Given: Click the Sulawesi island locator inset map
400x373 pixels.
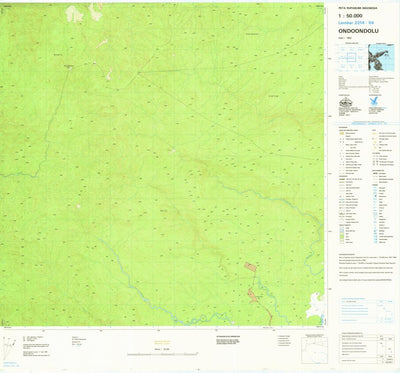Looking at the screenshot, I should click(x=381, y=57).
